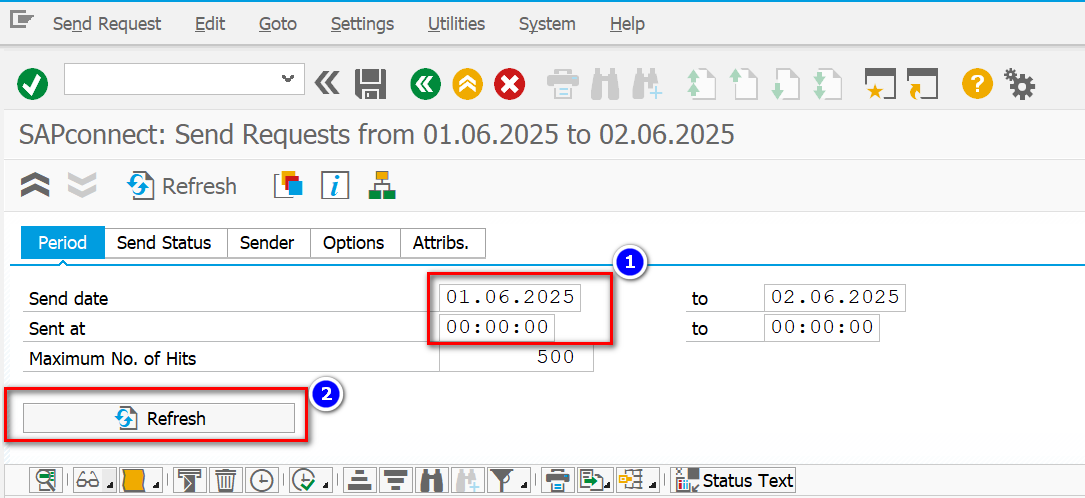1085x498 pixels.
Task: Click the yellow Exit icon
Action: coord(468,84)
